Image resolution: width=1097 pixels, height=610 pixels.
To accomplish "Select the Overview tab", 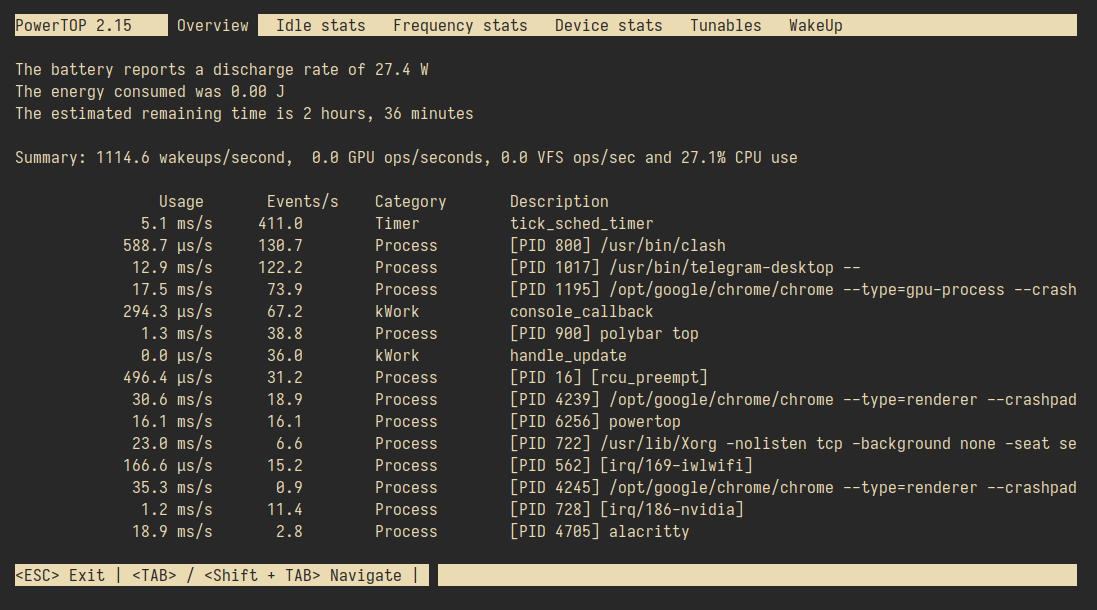I will (212, 25).
